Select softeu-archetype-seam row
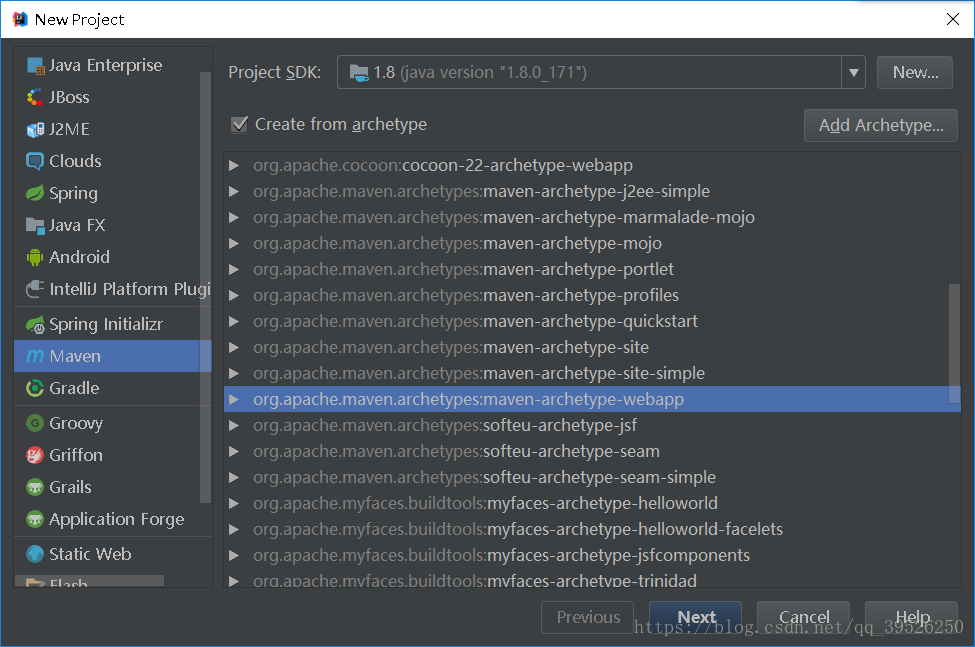 pyautogui.click(x=592, y=452)
